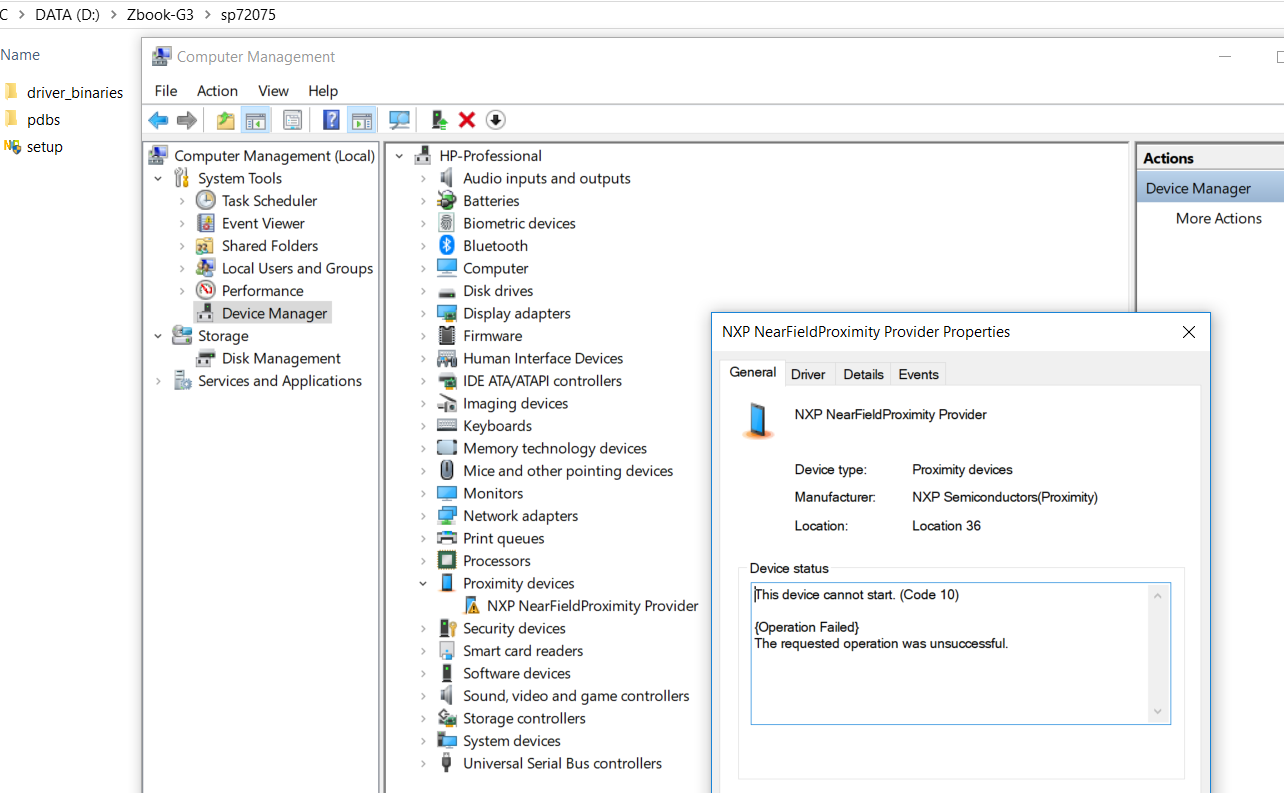Click the Bluetooth category icon

click(x=447, y=246)
